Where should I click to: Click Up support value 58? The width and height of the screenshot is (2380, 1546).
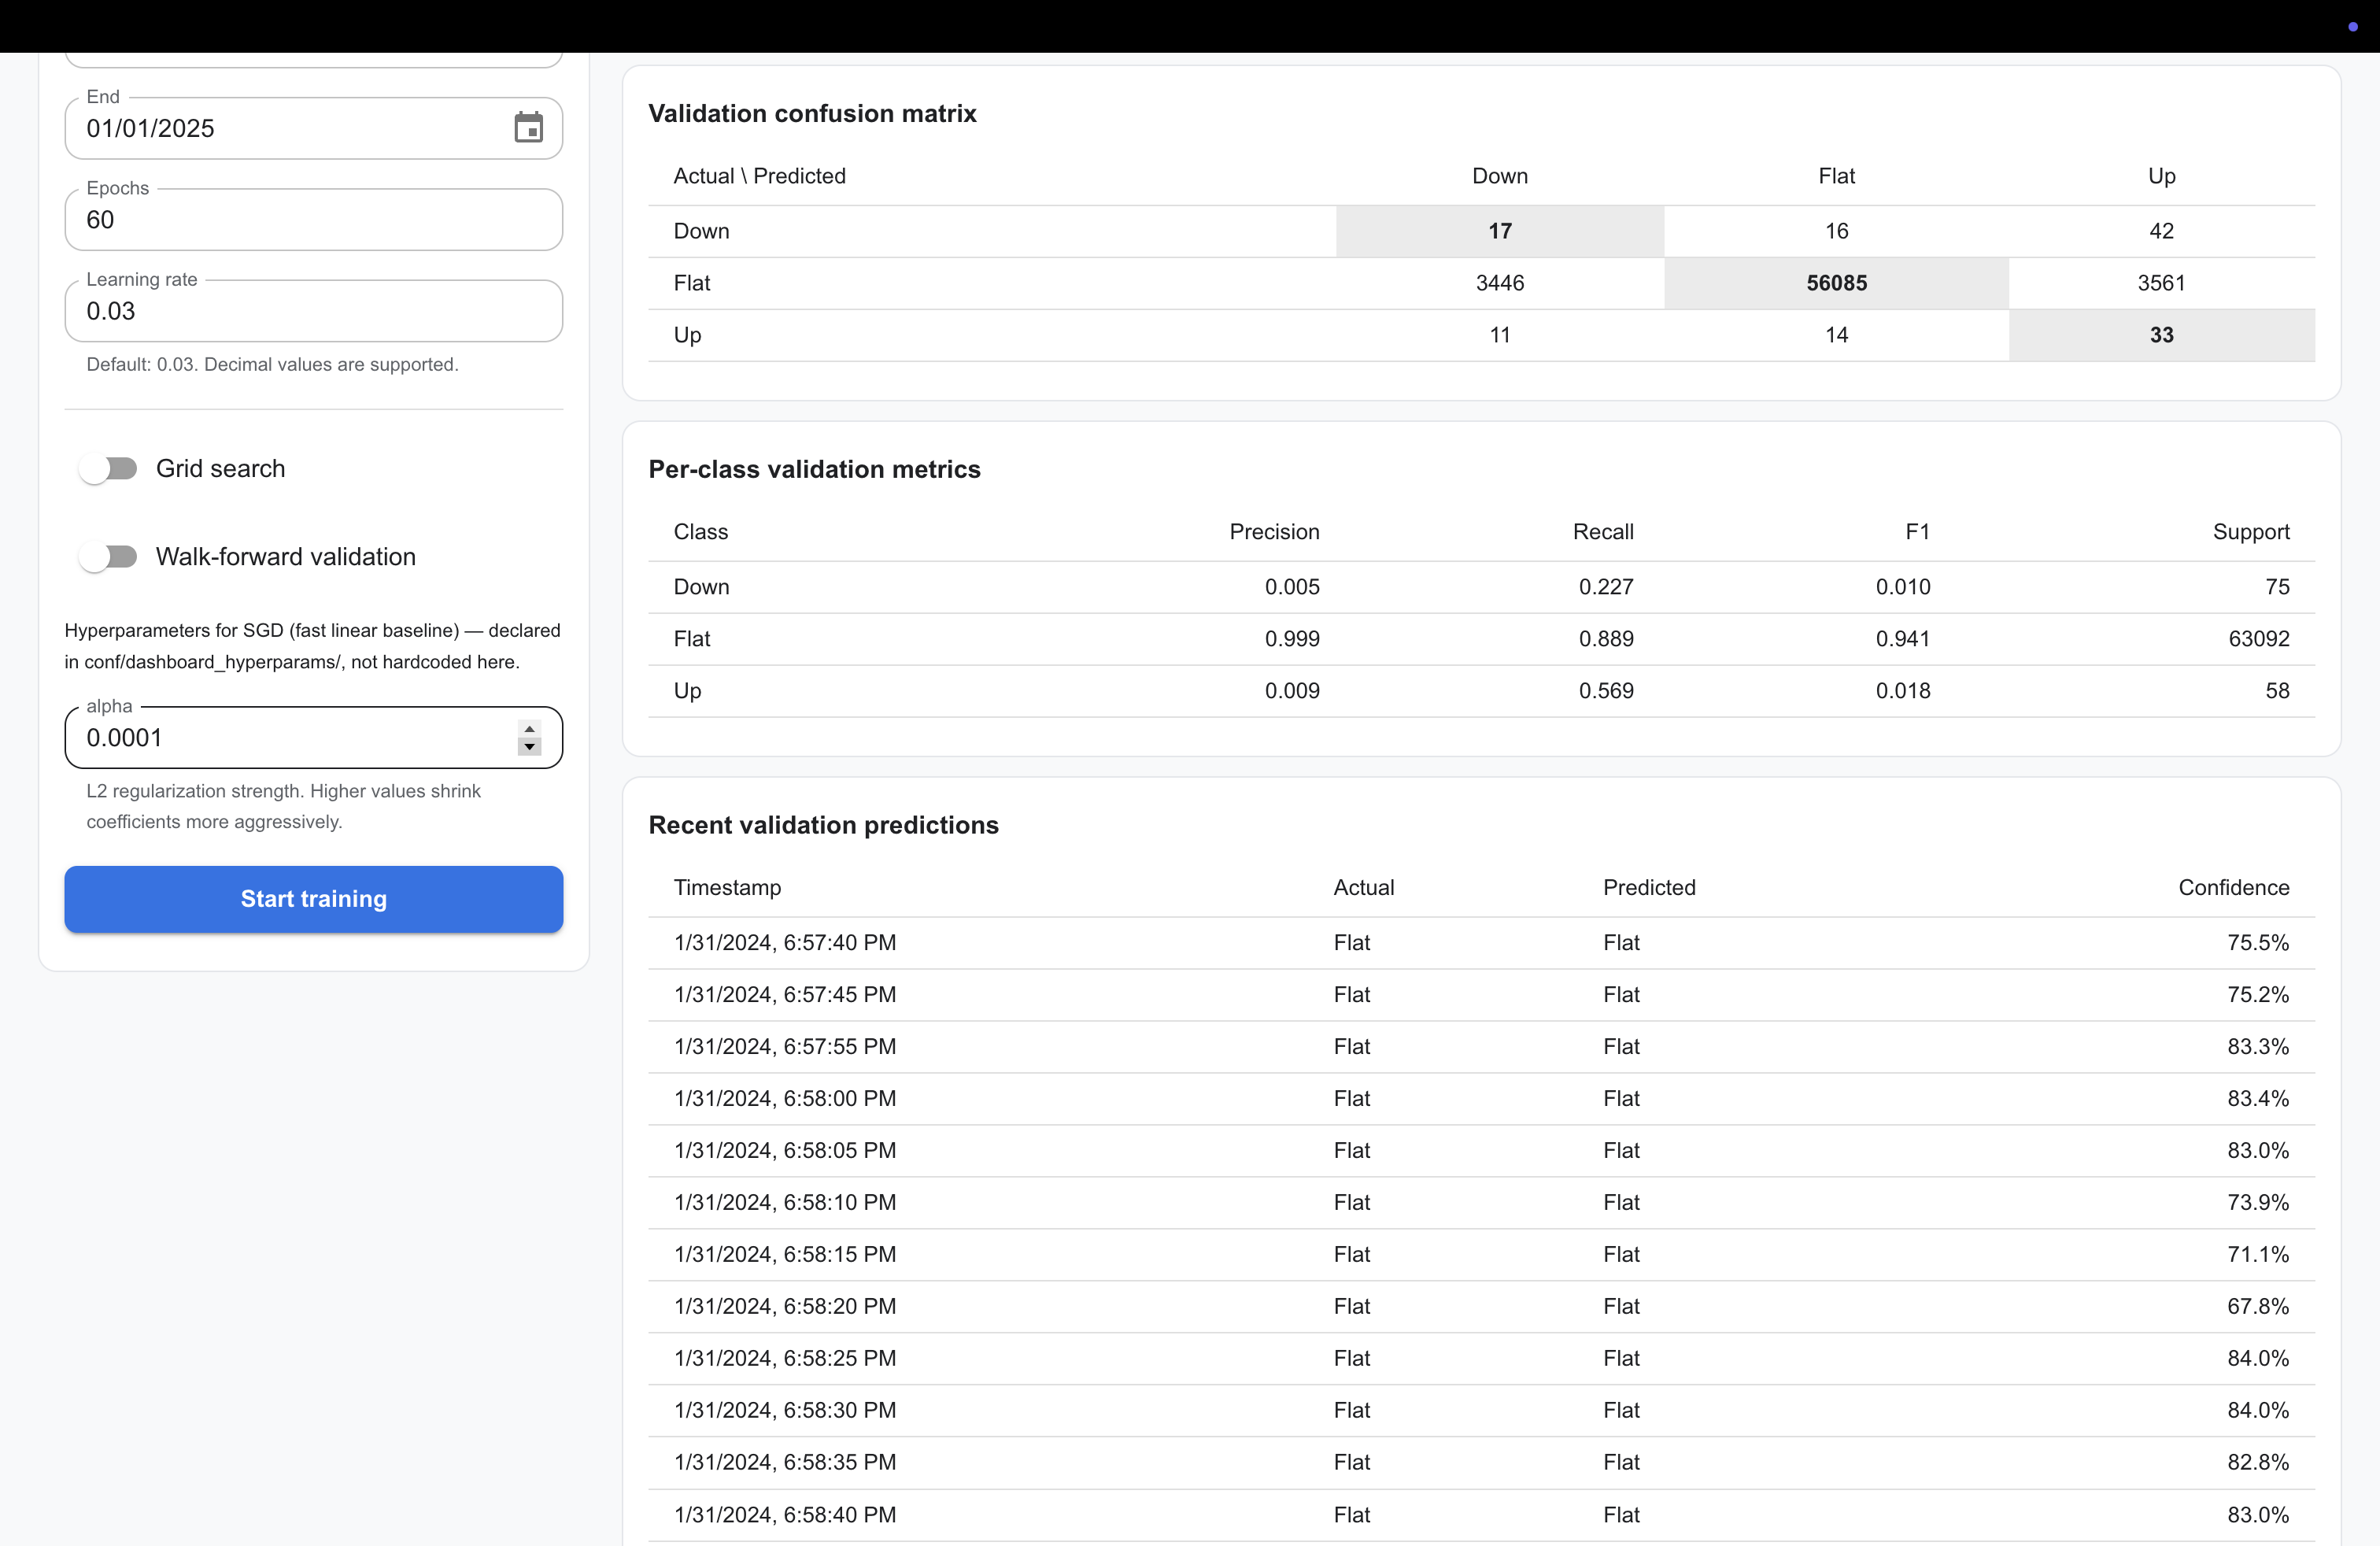[x=2277, y=691]
